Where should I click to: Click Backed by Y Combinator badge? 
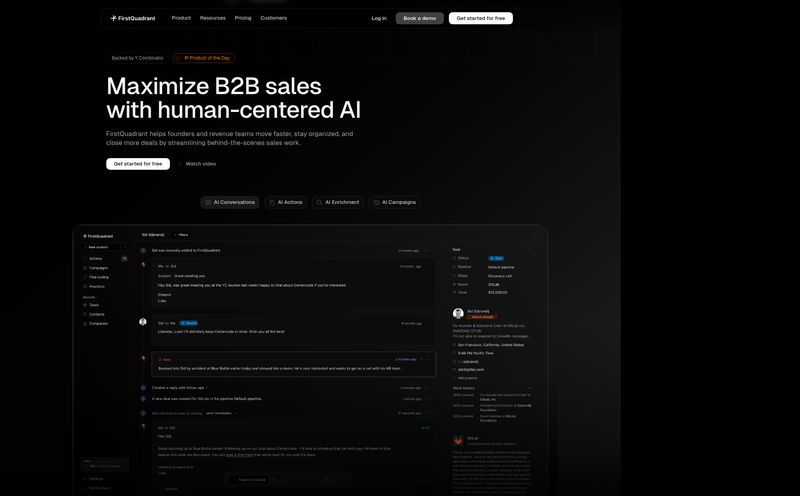click(x=138, y=58)
